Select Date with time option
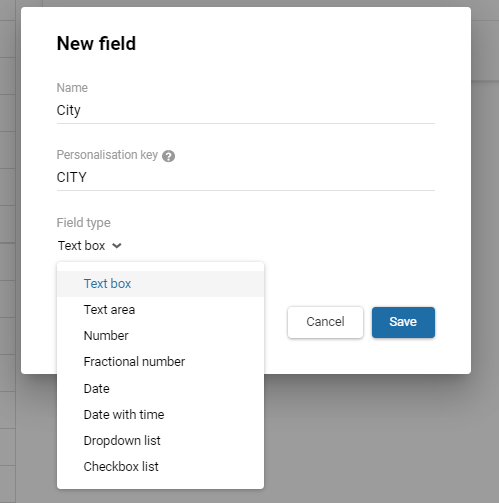The height and width of the screenshot is (503, 499). (160, 415)
